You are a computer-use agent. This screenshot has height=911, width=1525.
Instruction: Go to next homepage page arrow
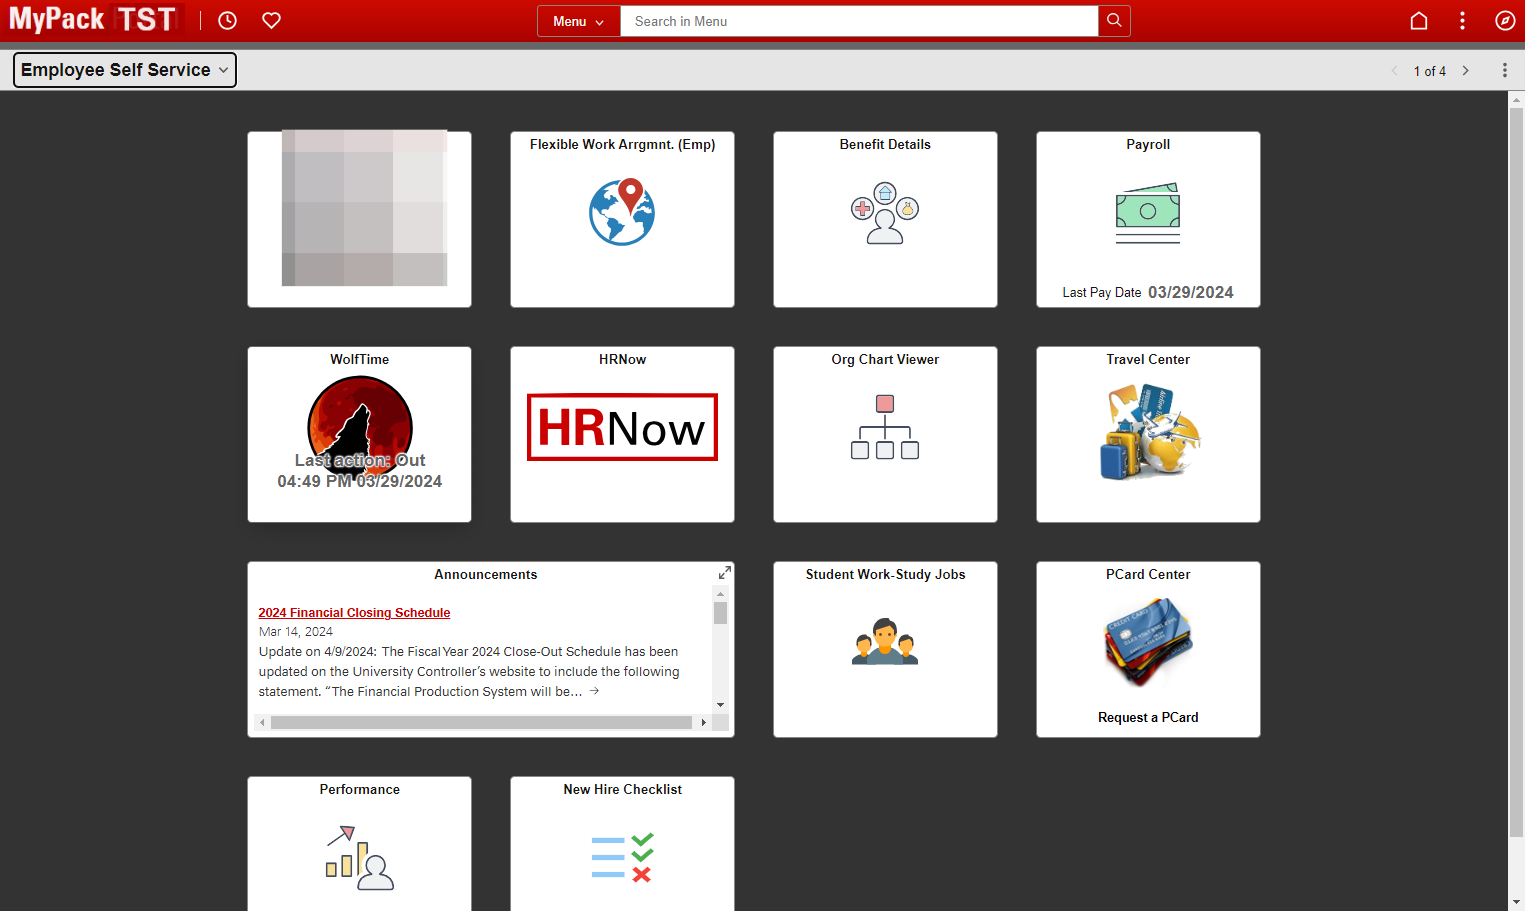click(x=1466, y=71)
